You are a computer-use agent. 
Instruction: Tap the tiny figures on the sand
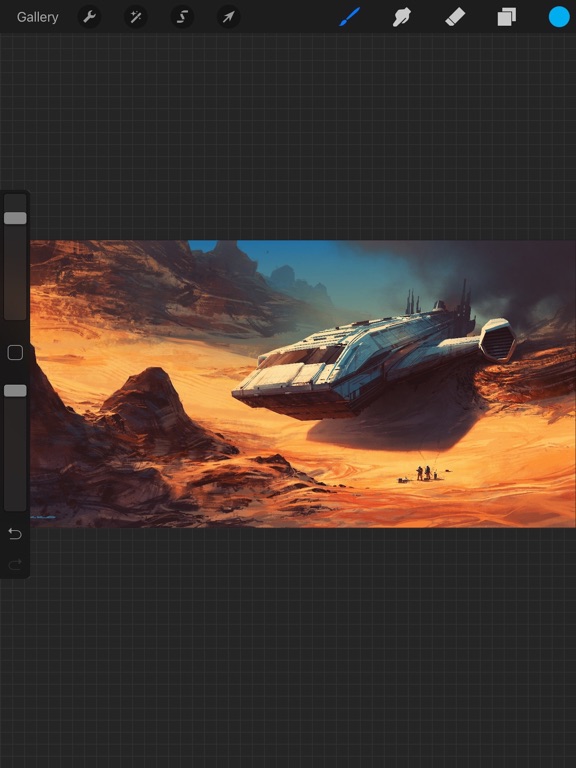(x=424, y=473)
